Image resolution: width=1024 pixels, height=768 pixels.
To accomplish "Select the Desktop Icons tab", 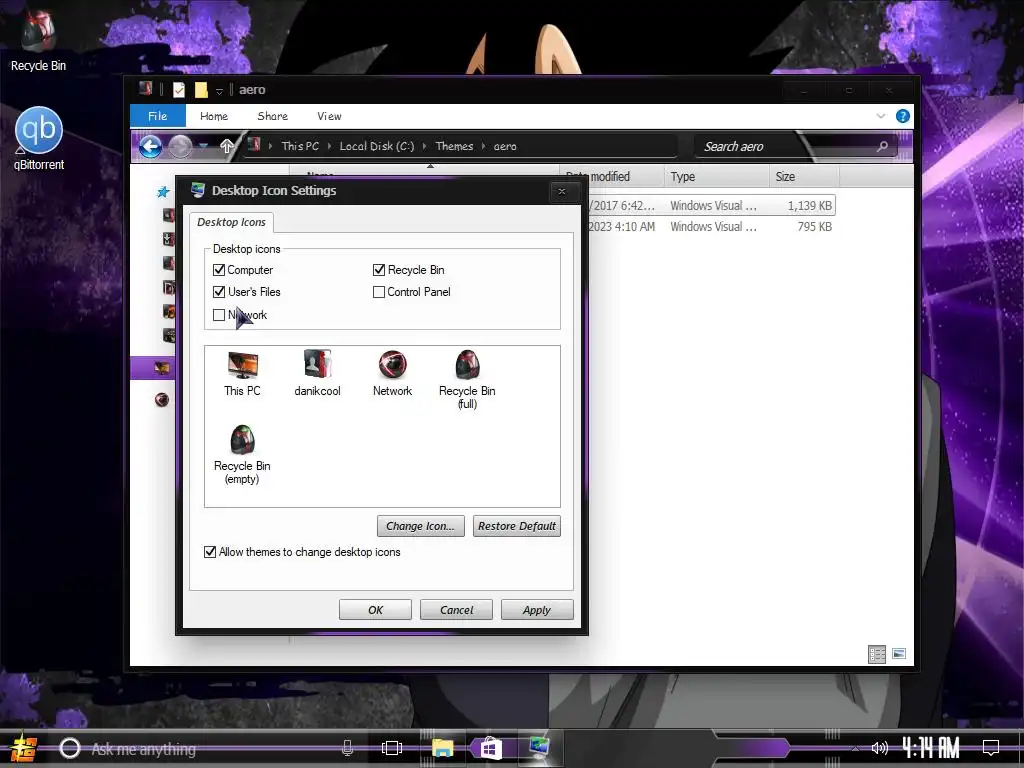I will (x=231, y=222).
